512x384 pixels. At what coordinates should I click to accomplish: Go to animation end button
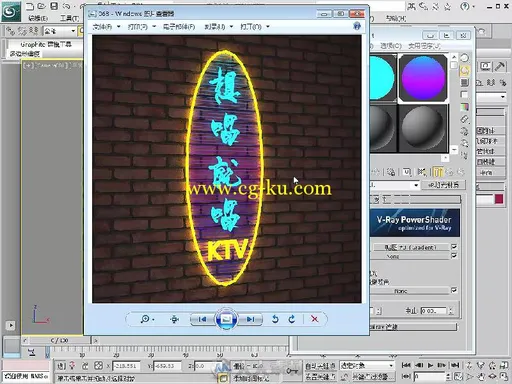(x=455, y=365)
